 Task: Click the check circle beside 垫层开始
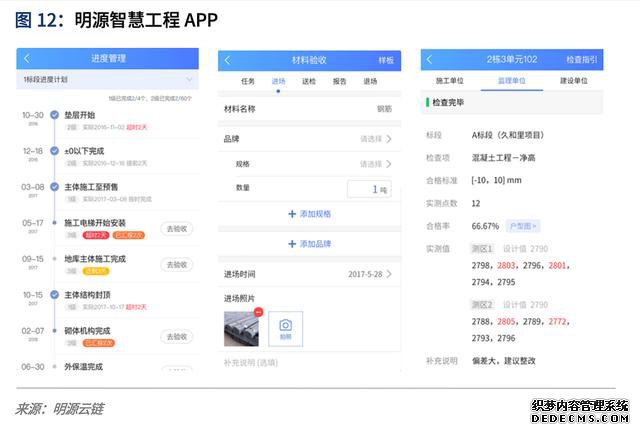tap(54, 115)
